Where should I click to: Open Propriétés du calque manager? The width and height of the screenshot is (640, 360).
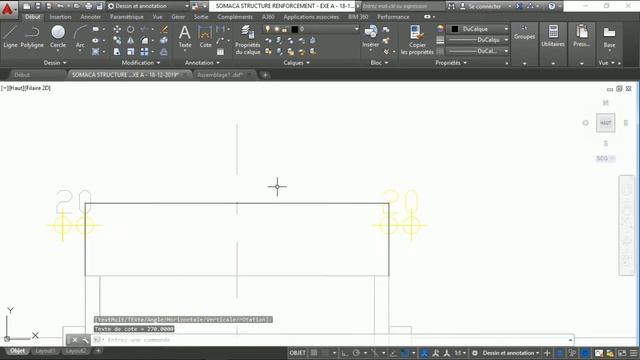pyautogui.click(x=247, y=40)
